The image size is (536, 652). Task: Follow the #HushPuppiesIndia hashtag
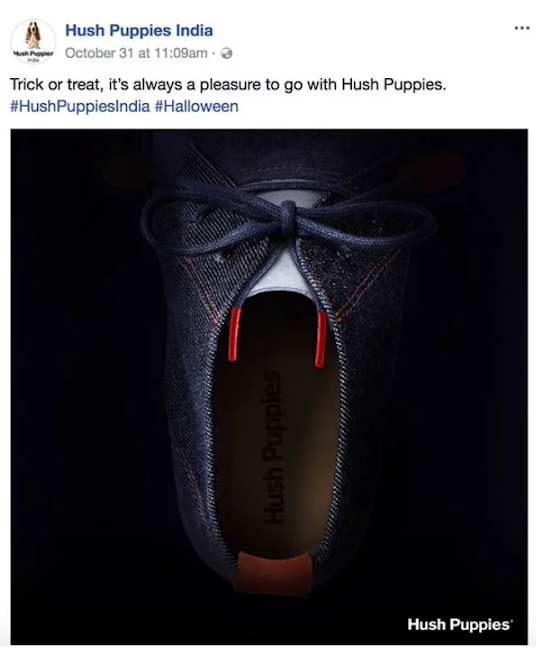tap(80, 106)
